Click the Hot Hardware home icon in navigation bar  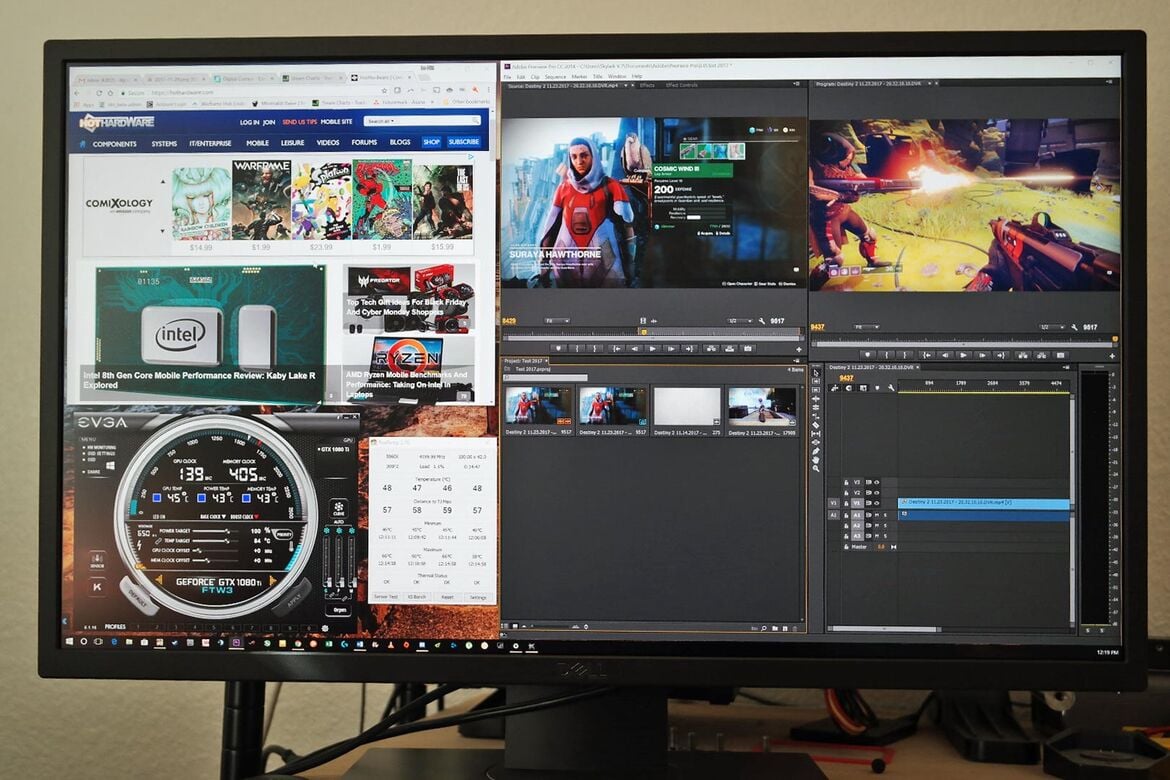[83, 143]
